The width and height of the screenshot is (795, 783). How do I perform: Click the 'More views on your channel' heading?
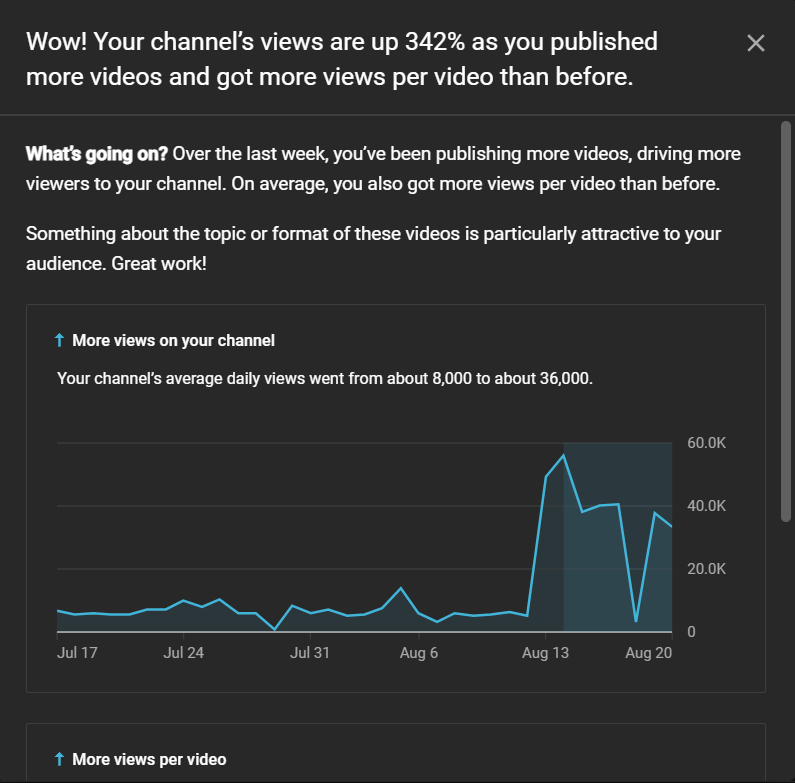coord(173,340)
